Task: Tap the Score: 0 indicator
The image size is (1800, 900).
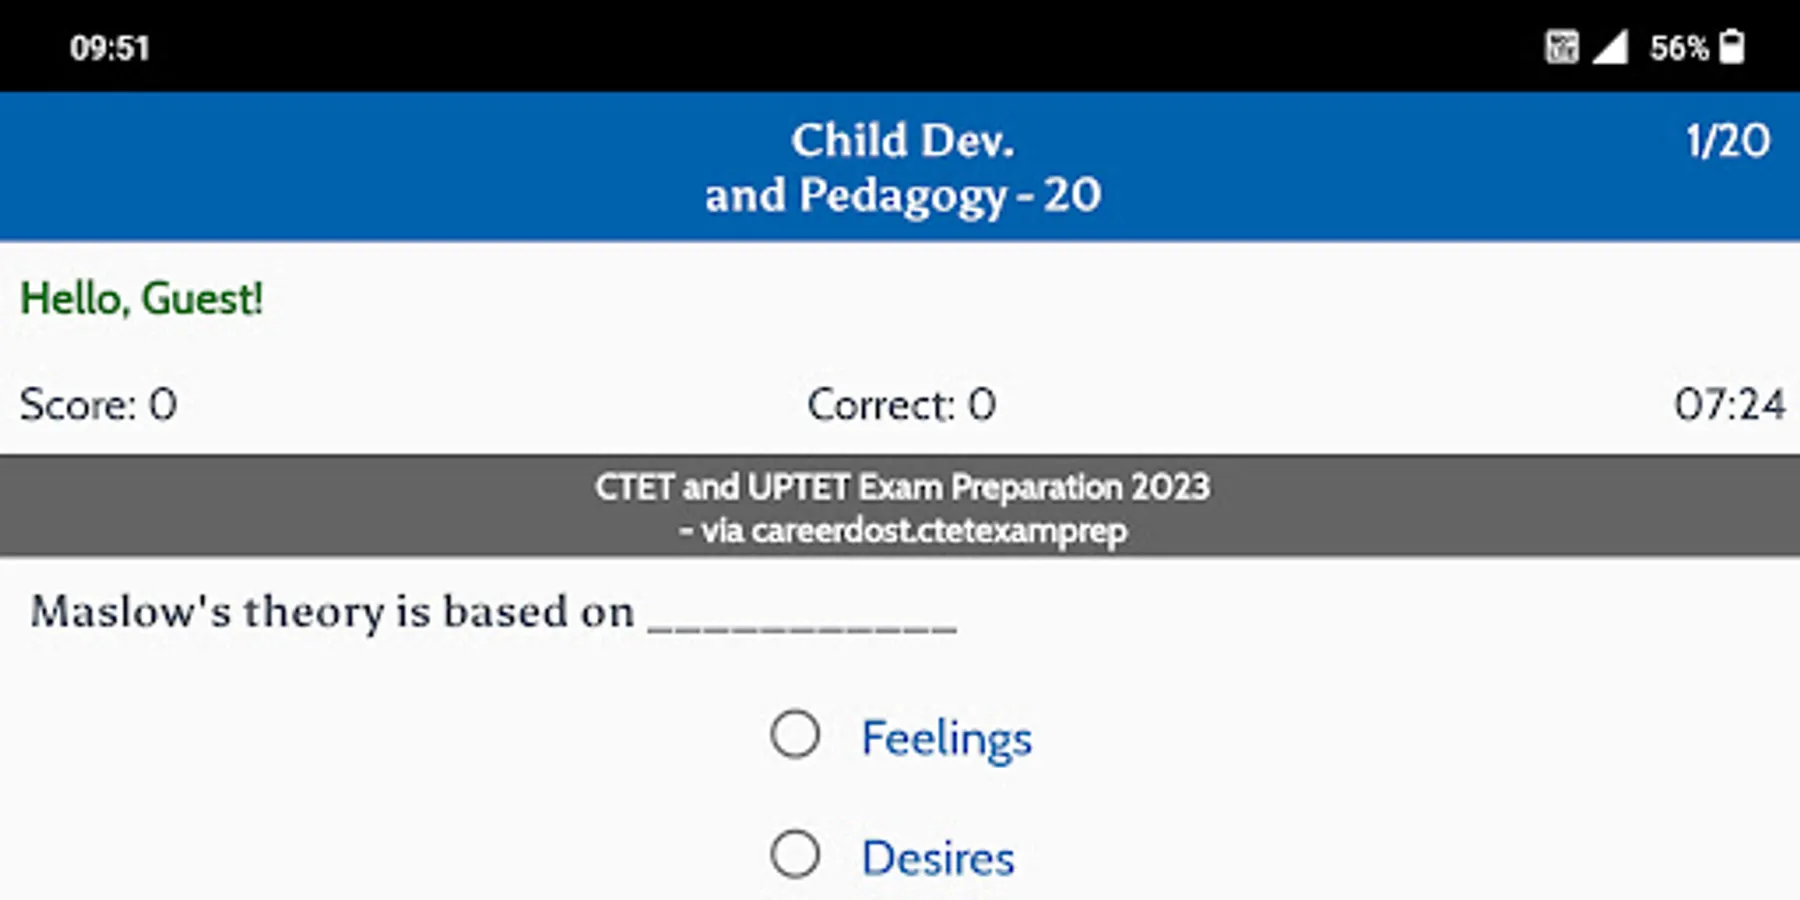Action: coord(98,405)
